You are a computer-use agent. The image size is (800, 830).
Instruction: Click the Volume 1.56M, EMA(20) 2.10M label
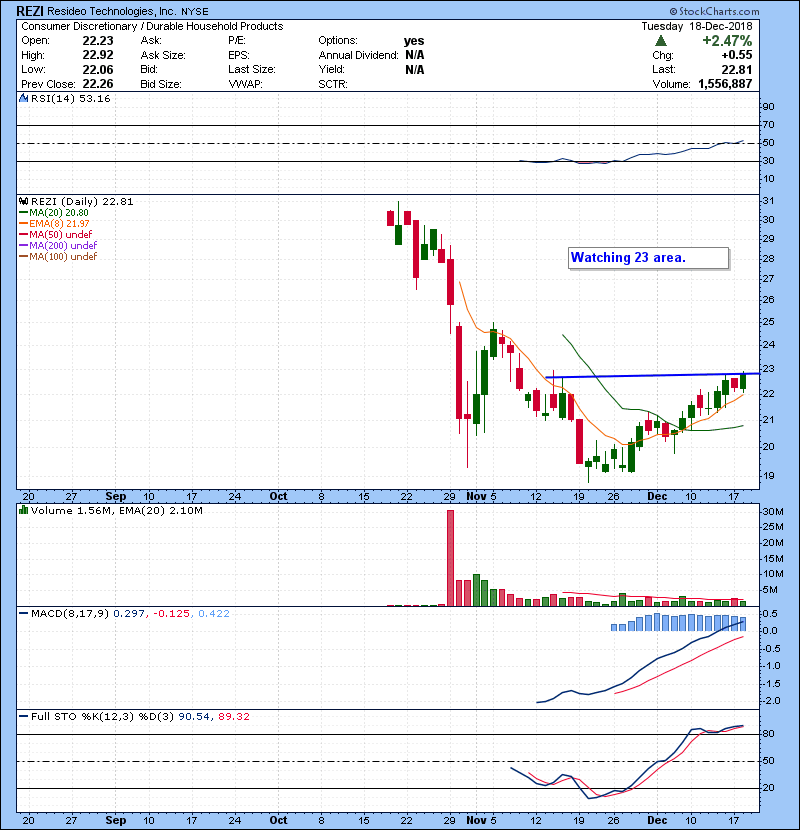click(116, 510)
